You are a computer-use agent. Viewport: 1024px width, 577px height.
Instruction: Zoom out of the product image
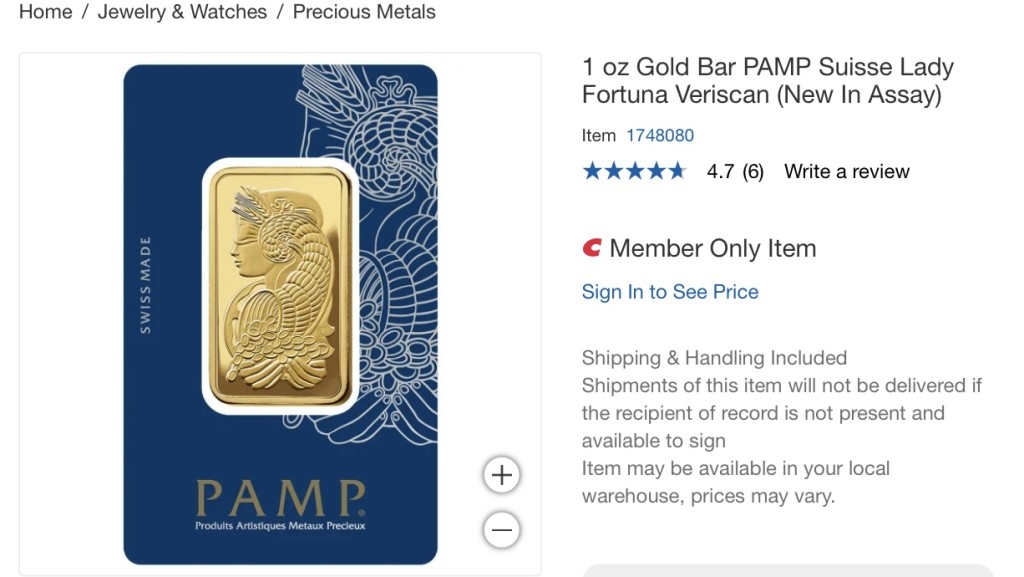pyautogui.click(x=502, y=529)
